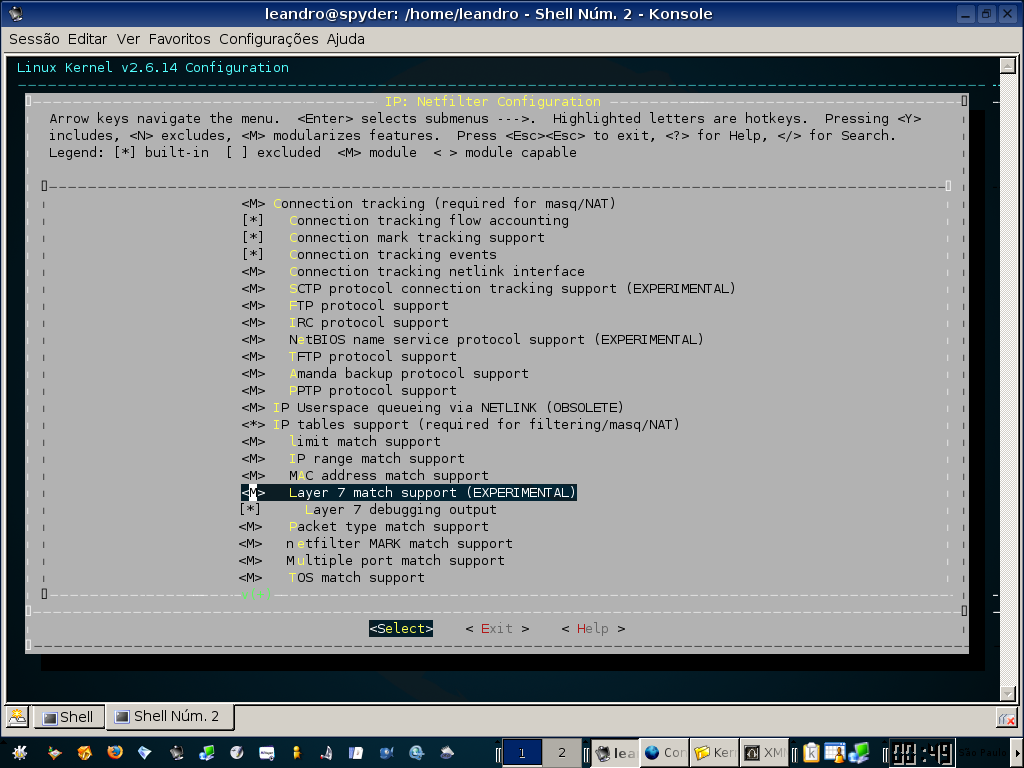Select the highlighted Layer 7 match support entry
This screenshot has width=1024, height=768.
pyautogui.click(x=408, y=492)
